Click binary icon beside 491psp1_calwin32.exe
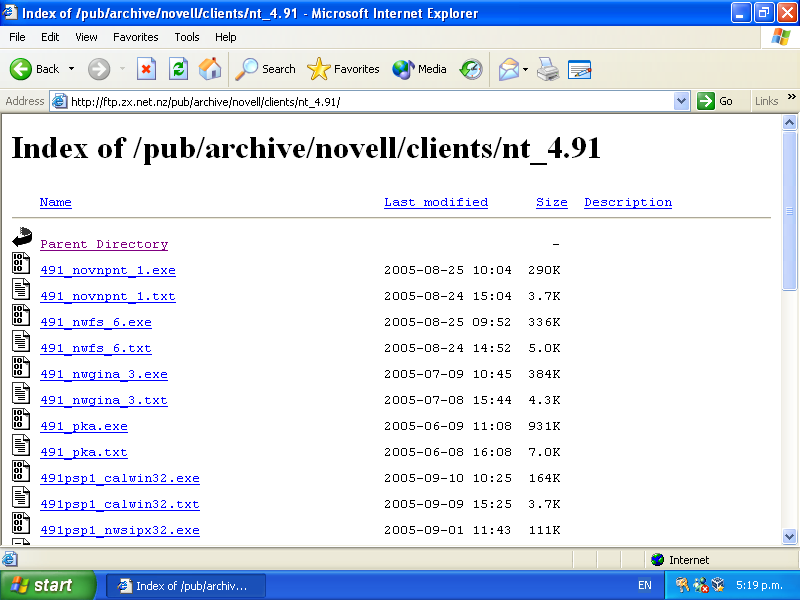The height and width of the screenshot is (600, 800). click(x=21, y=471)
